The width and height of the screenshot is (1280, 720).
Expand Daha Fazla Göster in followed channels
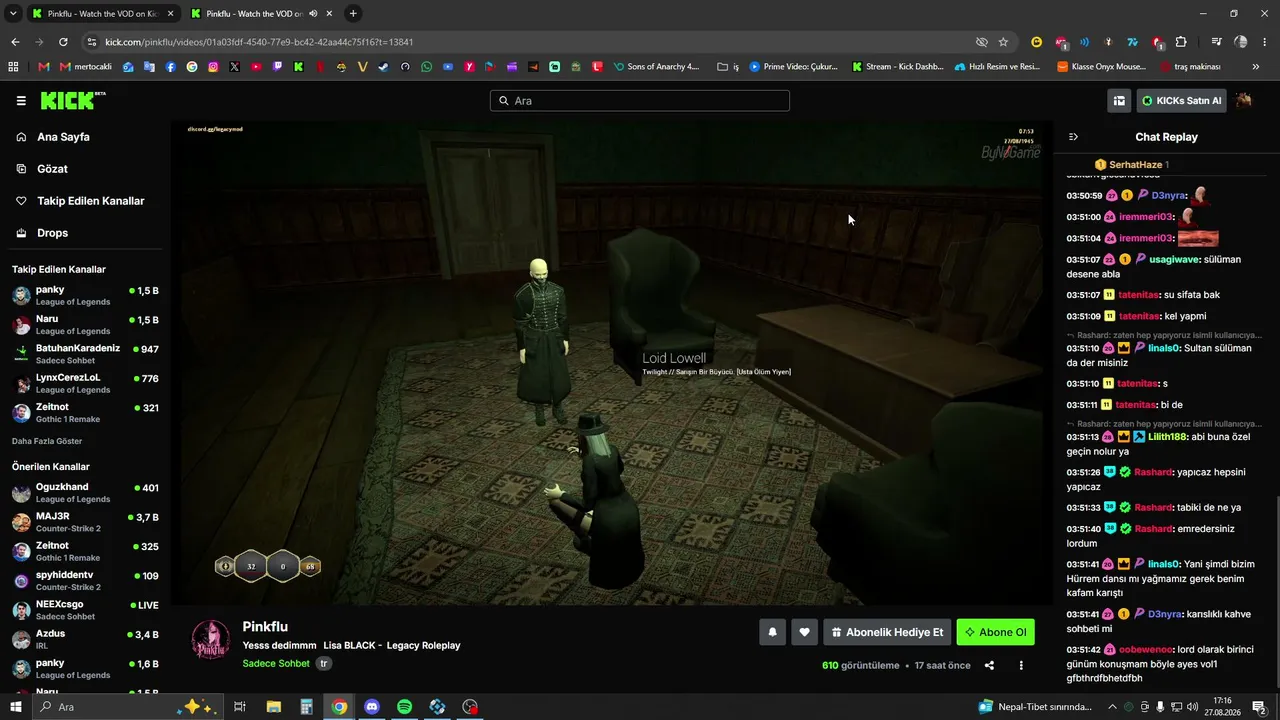(x=47, y=441)
